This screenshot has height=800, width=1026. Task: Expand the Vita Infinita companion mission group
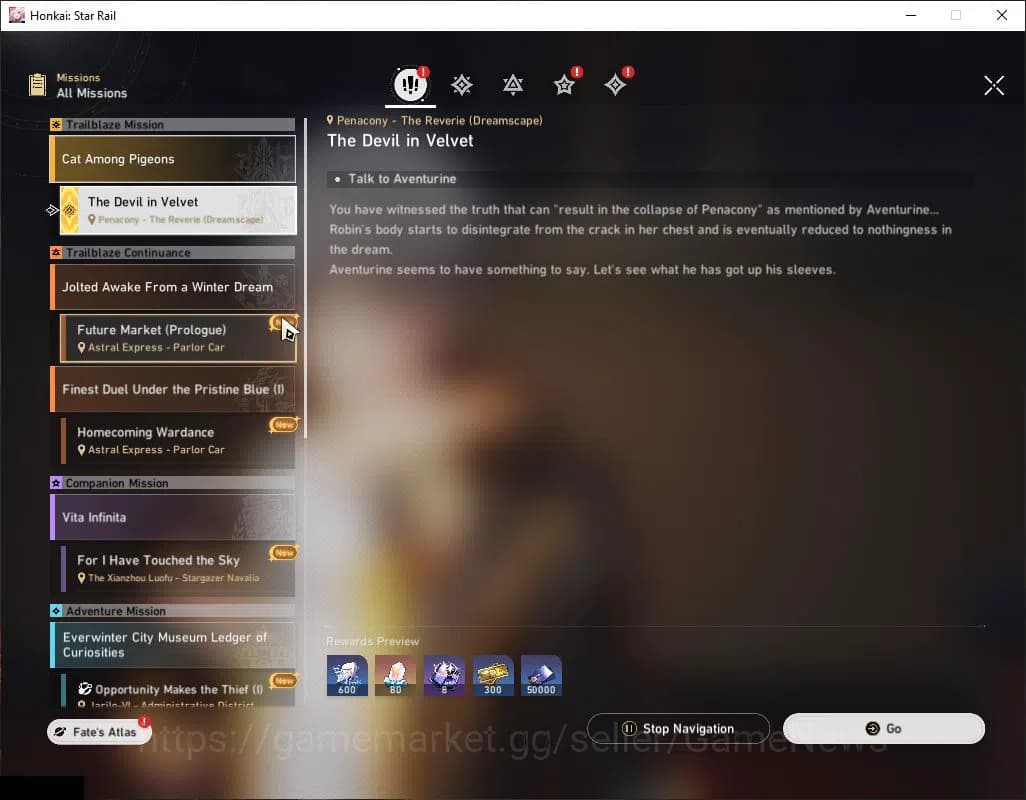coord(172,517)
